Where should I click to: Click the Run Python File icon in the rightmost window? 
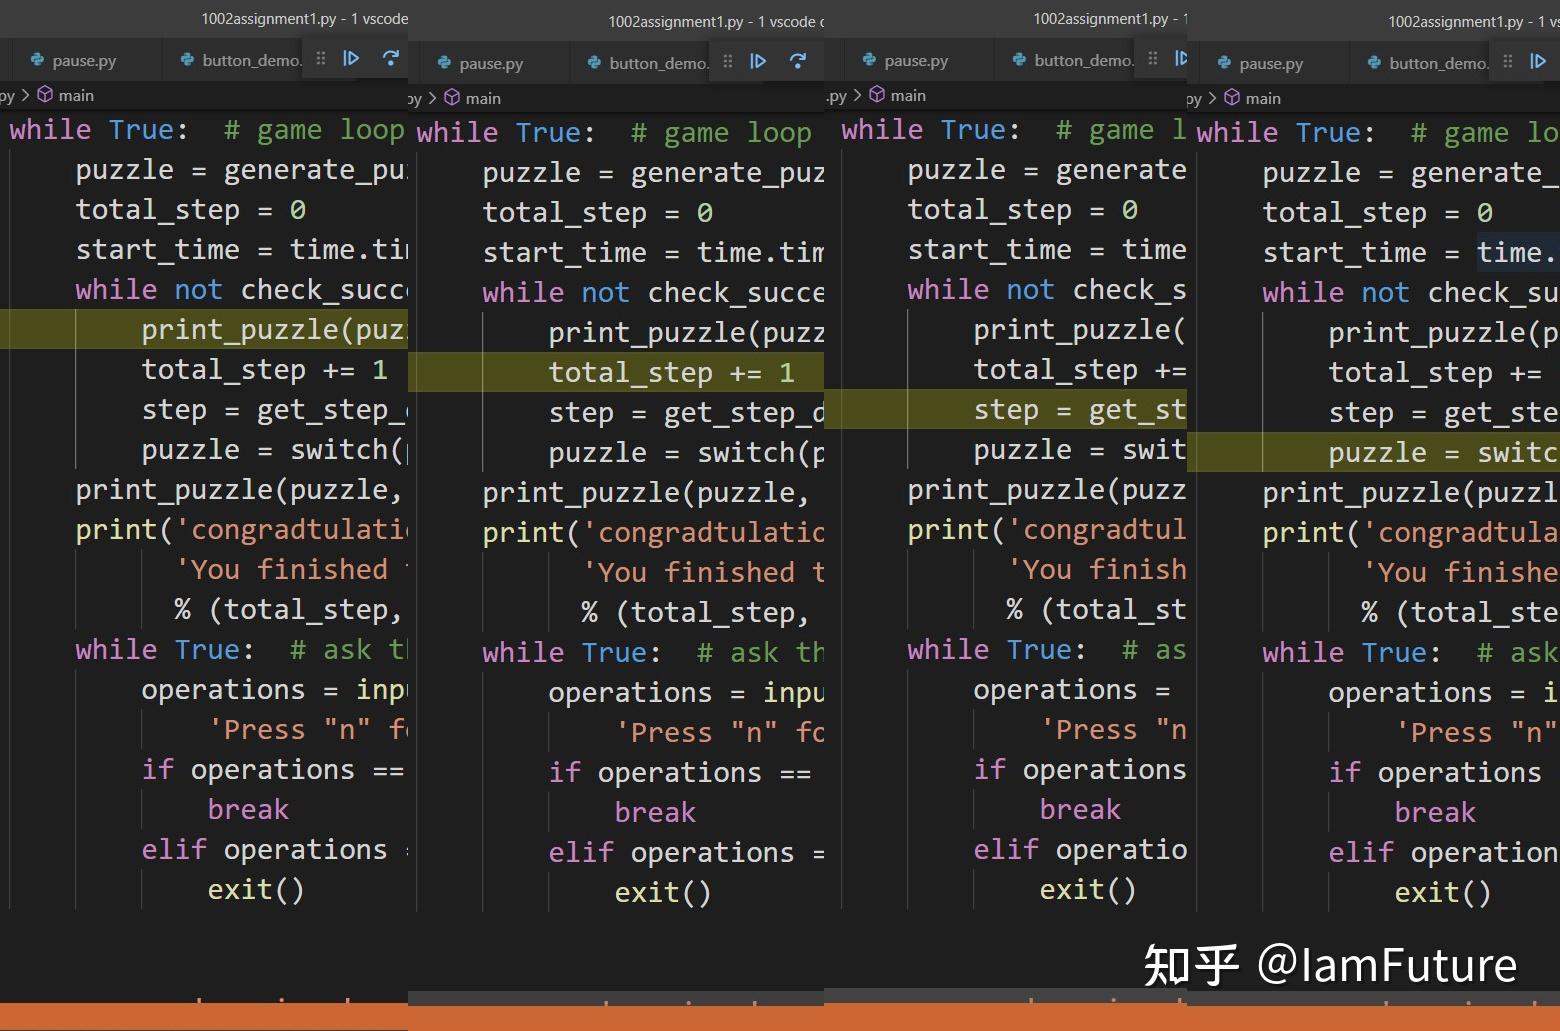1538,61
